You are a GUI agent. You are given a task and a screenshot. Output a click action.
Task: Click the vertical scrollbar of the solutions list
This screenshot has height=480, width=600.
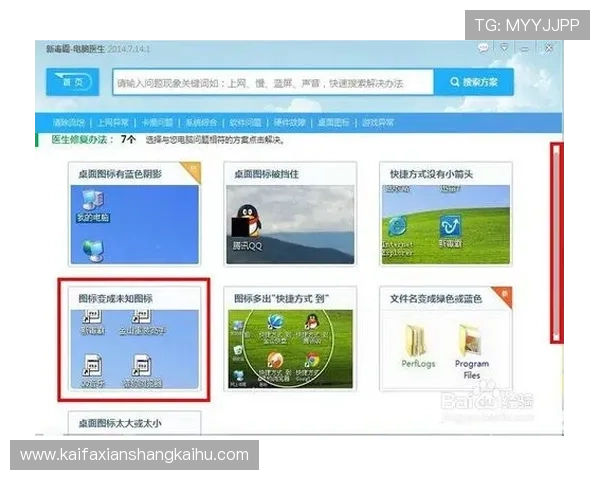tap(557, 243)
